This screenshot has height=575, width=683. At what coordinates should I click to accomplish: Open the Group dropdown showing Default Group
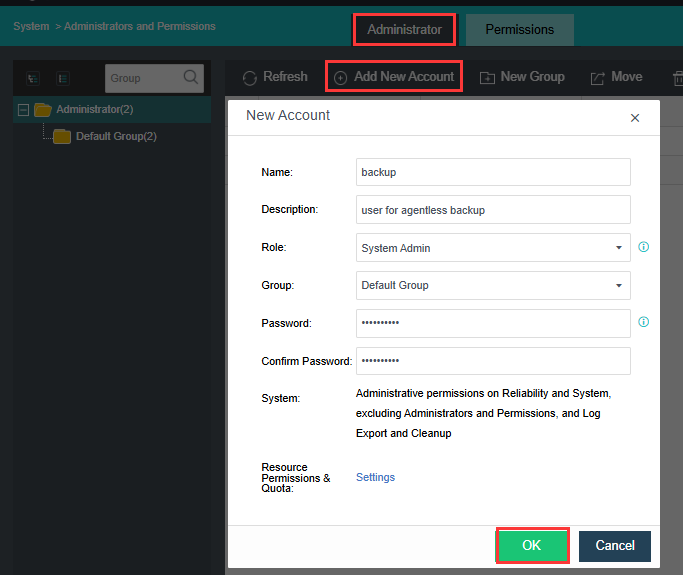coord(493,285)
